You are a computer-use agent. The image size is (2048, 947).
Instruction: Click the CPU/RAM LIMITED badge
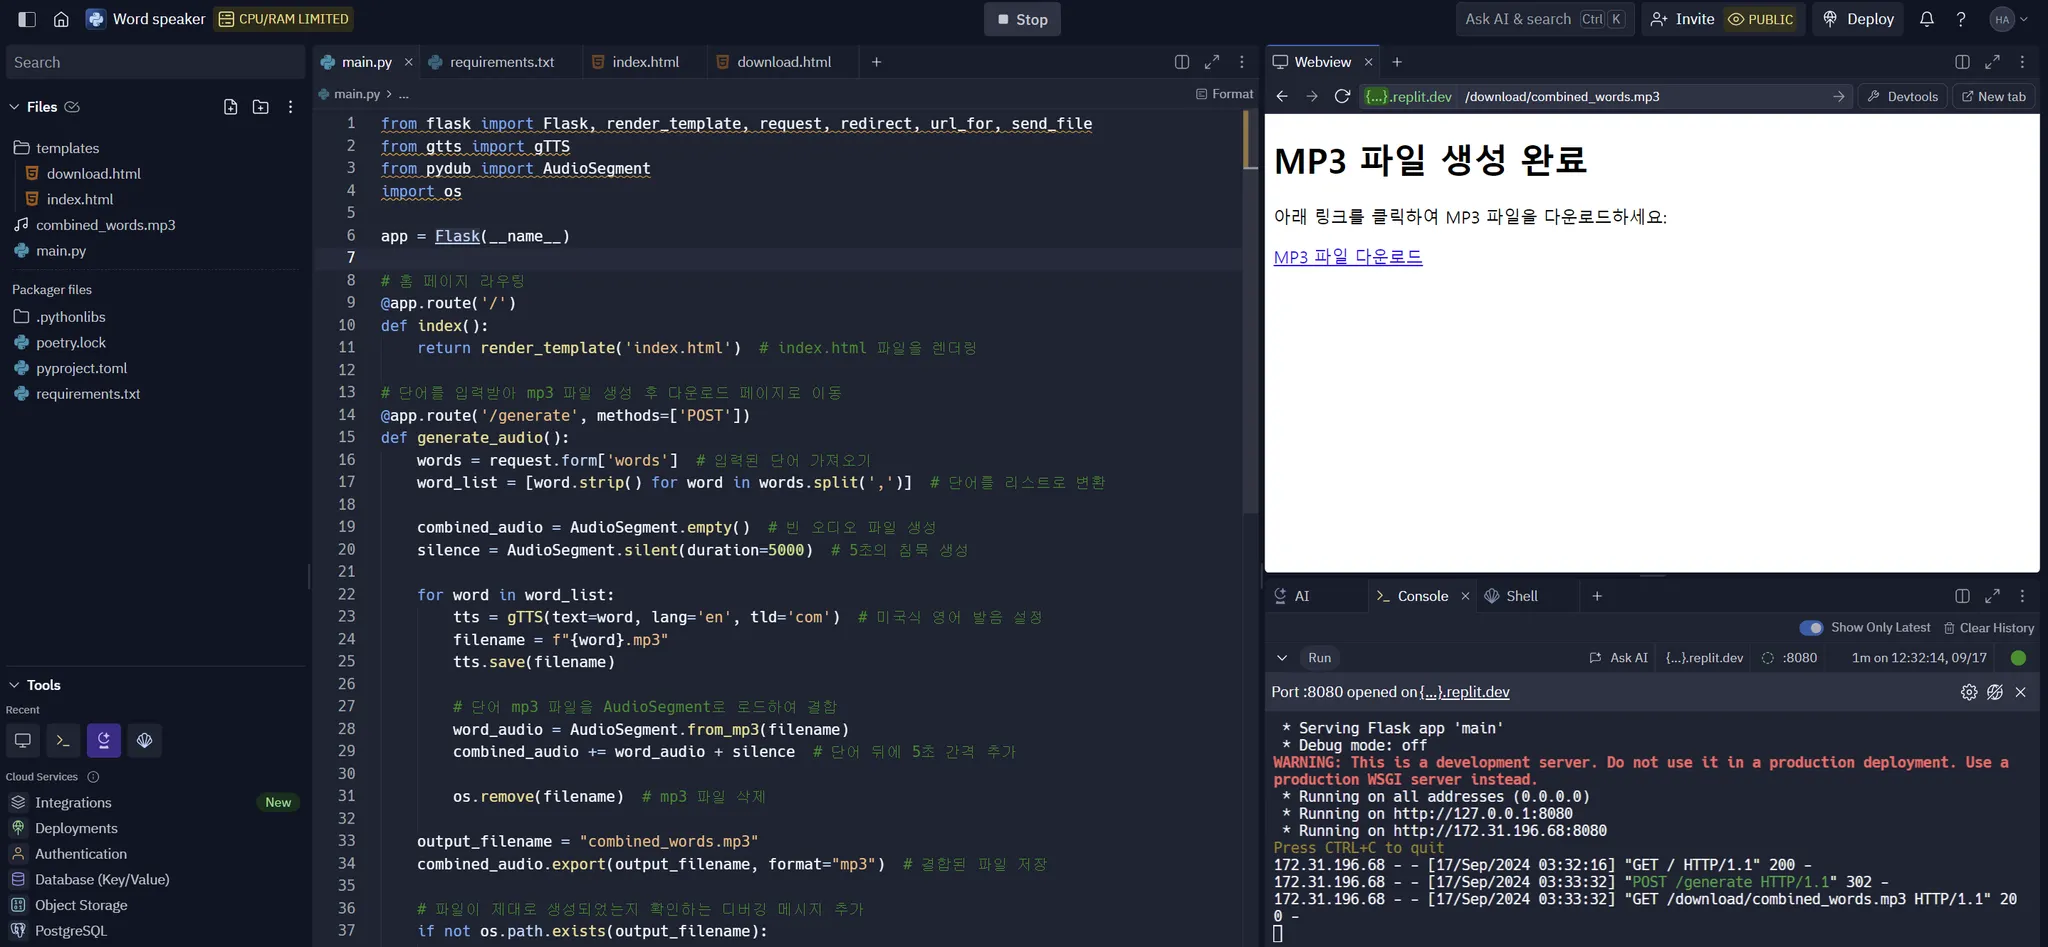pos(284,19)
